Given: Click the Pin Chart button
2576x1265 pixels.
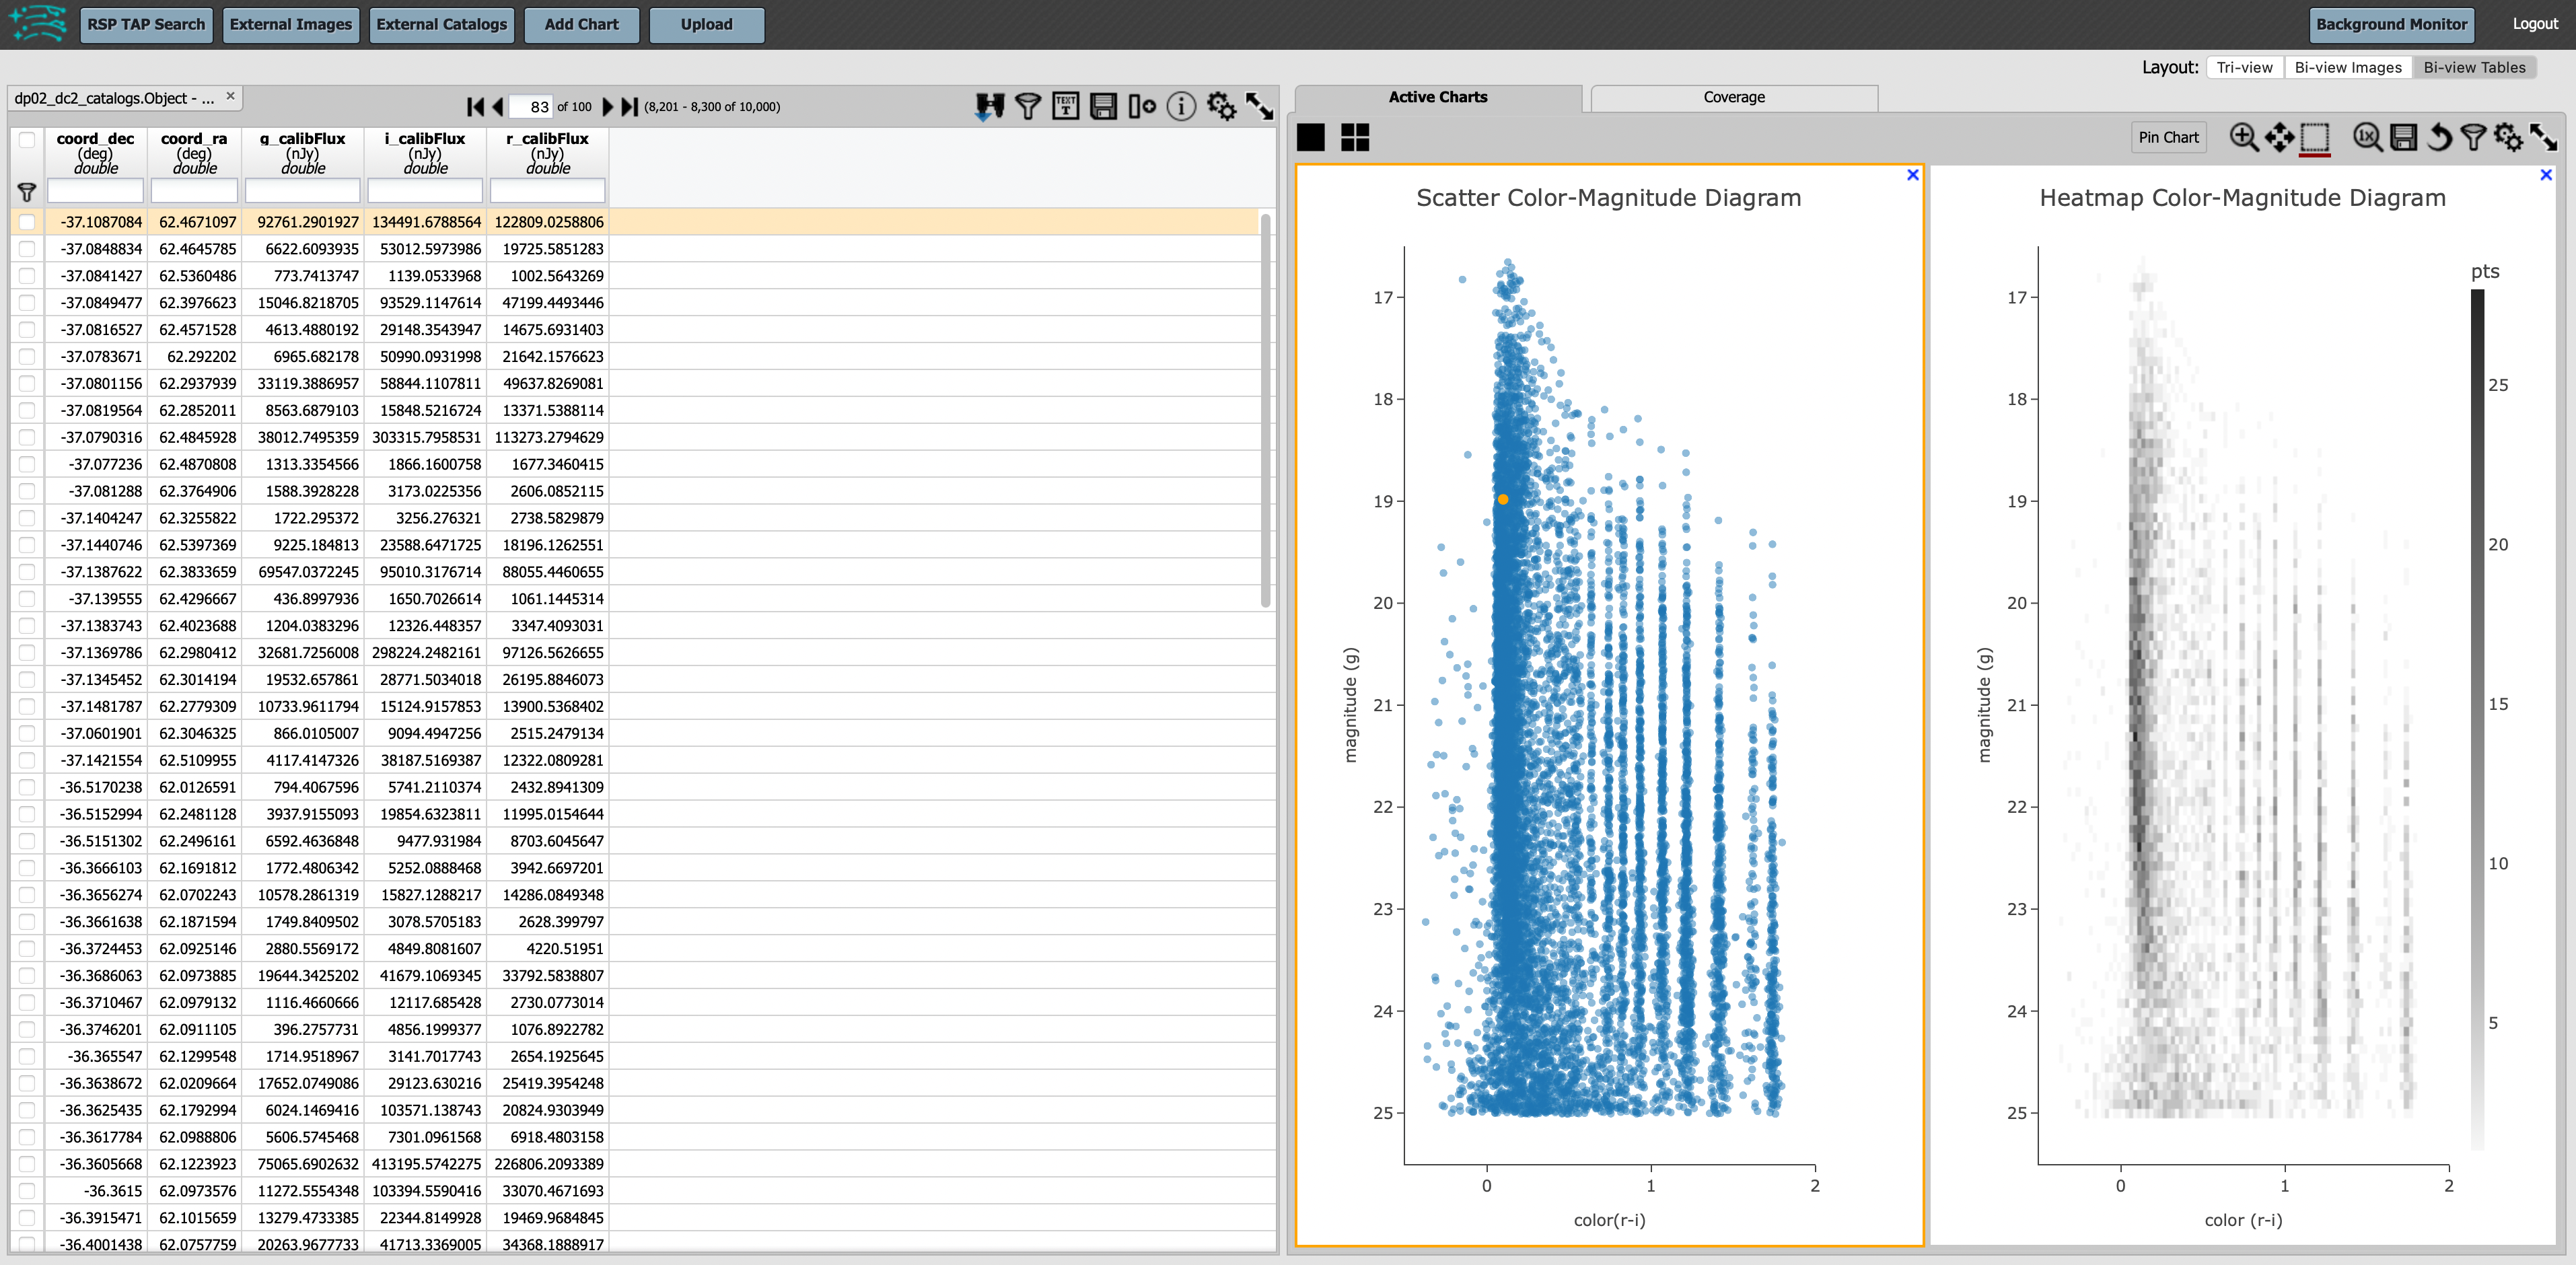Looking at the screenshot, I should pos(2169,137).
